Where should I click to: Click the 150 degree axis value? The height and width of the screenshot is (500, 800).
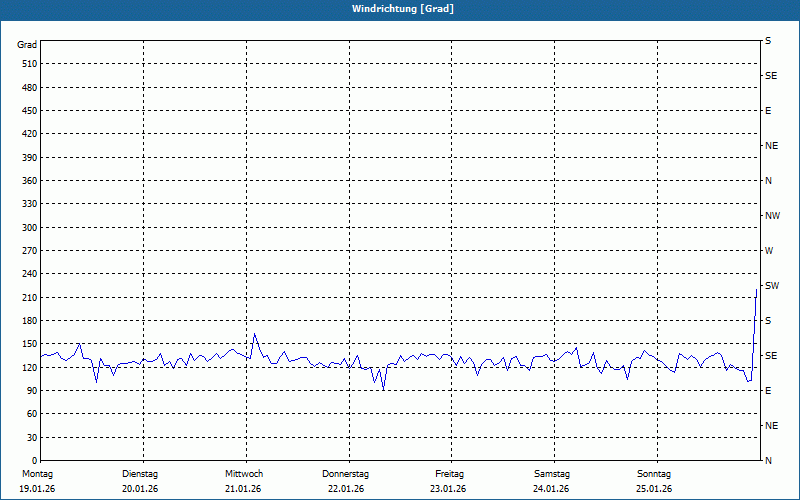tap(30, 344)
